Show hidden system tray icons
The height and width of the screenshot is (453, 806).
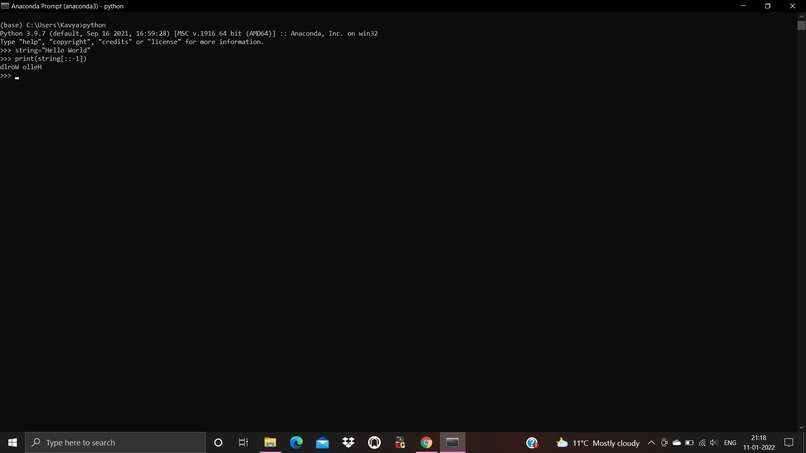pyautogui.click(x=651, y=443)
